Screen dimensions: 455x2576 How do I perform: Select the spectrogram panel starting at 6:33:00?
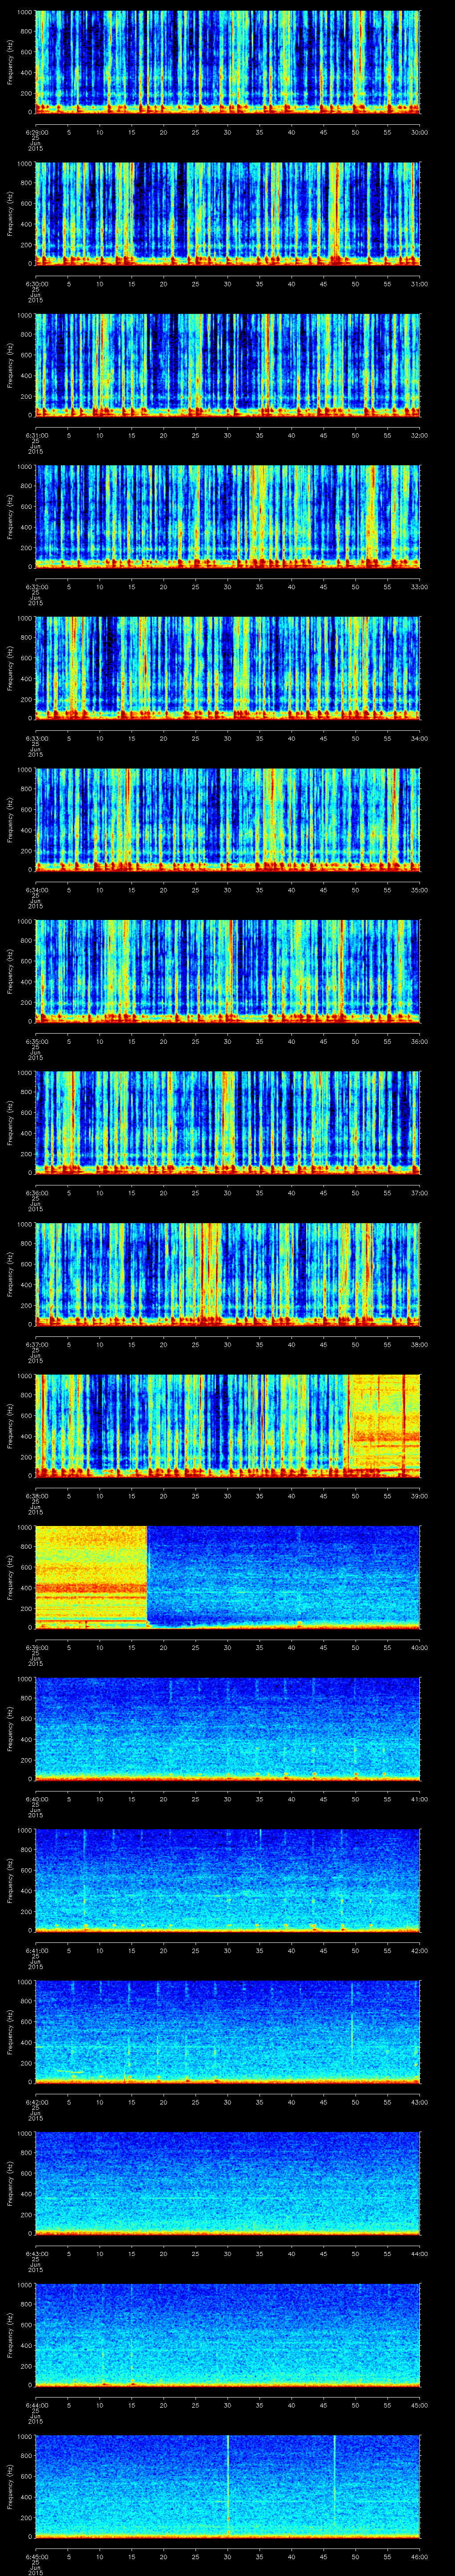click(228, 668)
